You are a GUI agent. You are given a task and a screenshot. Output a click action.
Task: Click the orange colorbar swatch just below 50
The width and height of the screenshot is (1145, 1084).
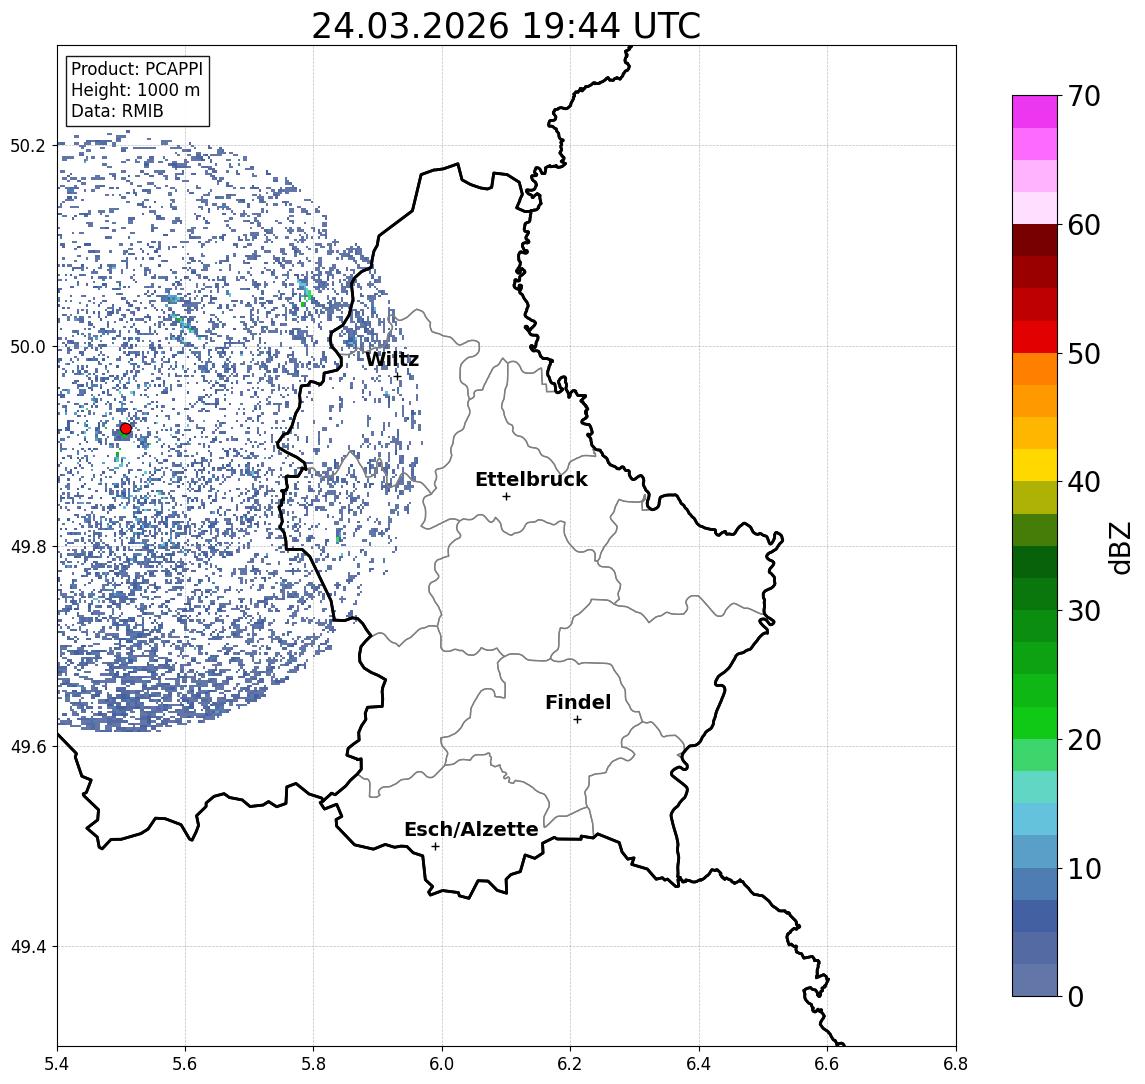pos(1035,369)
